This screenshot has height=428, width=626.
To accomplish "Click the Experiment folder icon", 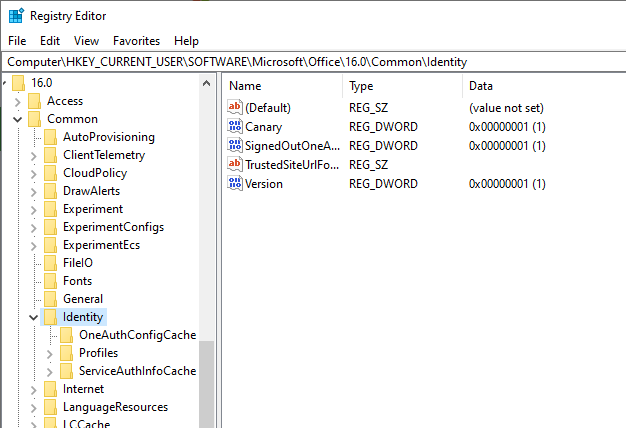I will pyautogui.click(x=50, y=209).
